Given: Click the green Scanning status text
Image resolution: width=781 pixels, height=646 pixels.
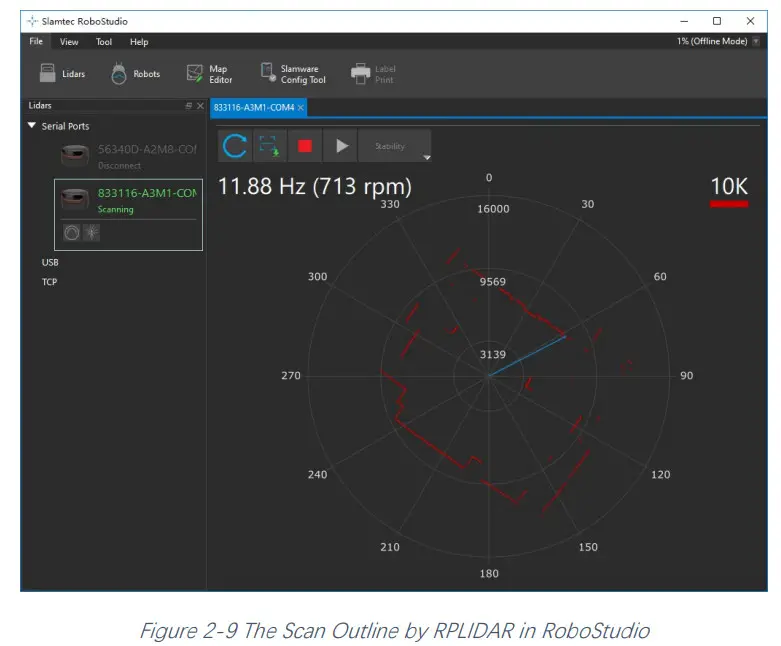Looking at the screenshot, I should click(116, 209).
